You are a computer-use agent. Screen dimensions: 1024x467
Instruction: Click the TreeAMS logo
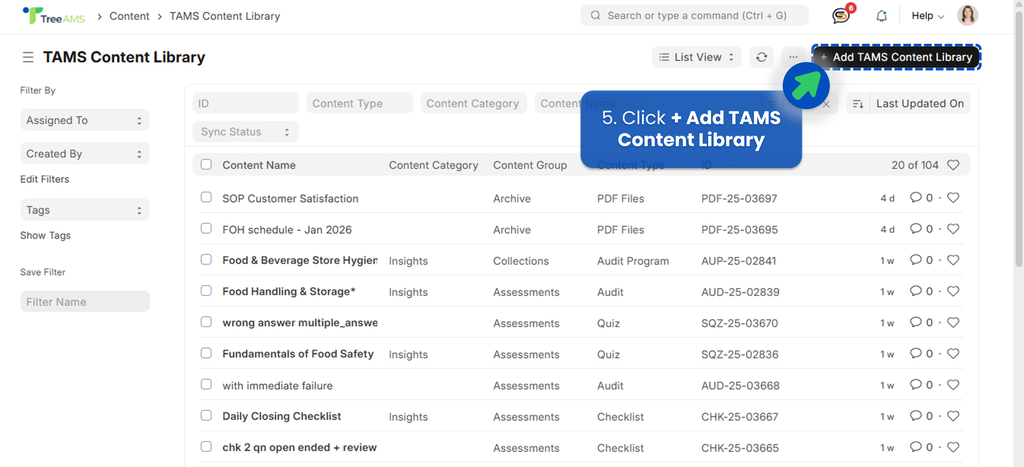pos(52,16)
